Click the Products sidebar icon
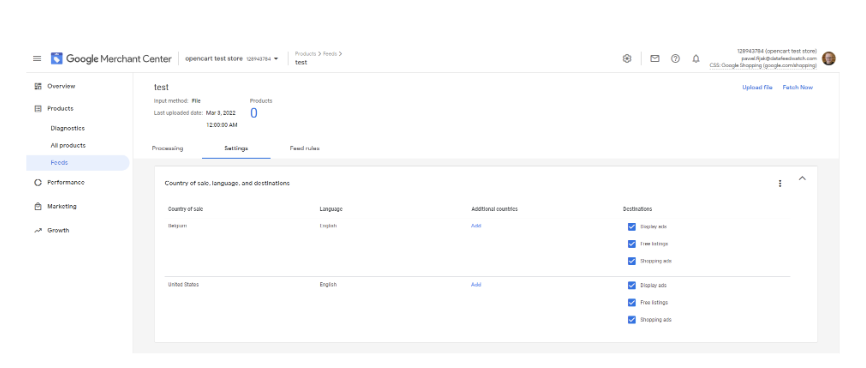The height and width of the screenshot is (368, 866). click(38, 109)
